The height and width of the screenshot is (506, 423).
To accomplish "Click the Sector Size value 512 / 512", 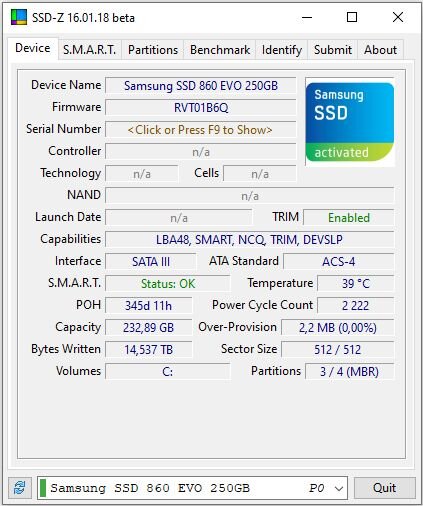I will click(338, 350).
